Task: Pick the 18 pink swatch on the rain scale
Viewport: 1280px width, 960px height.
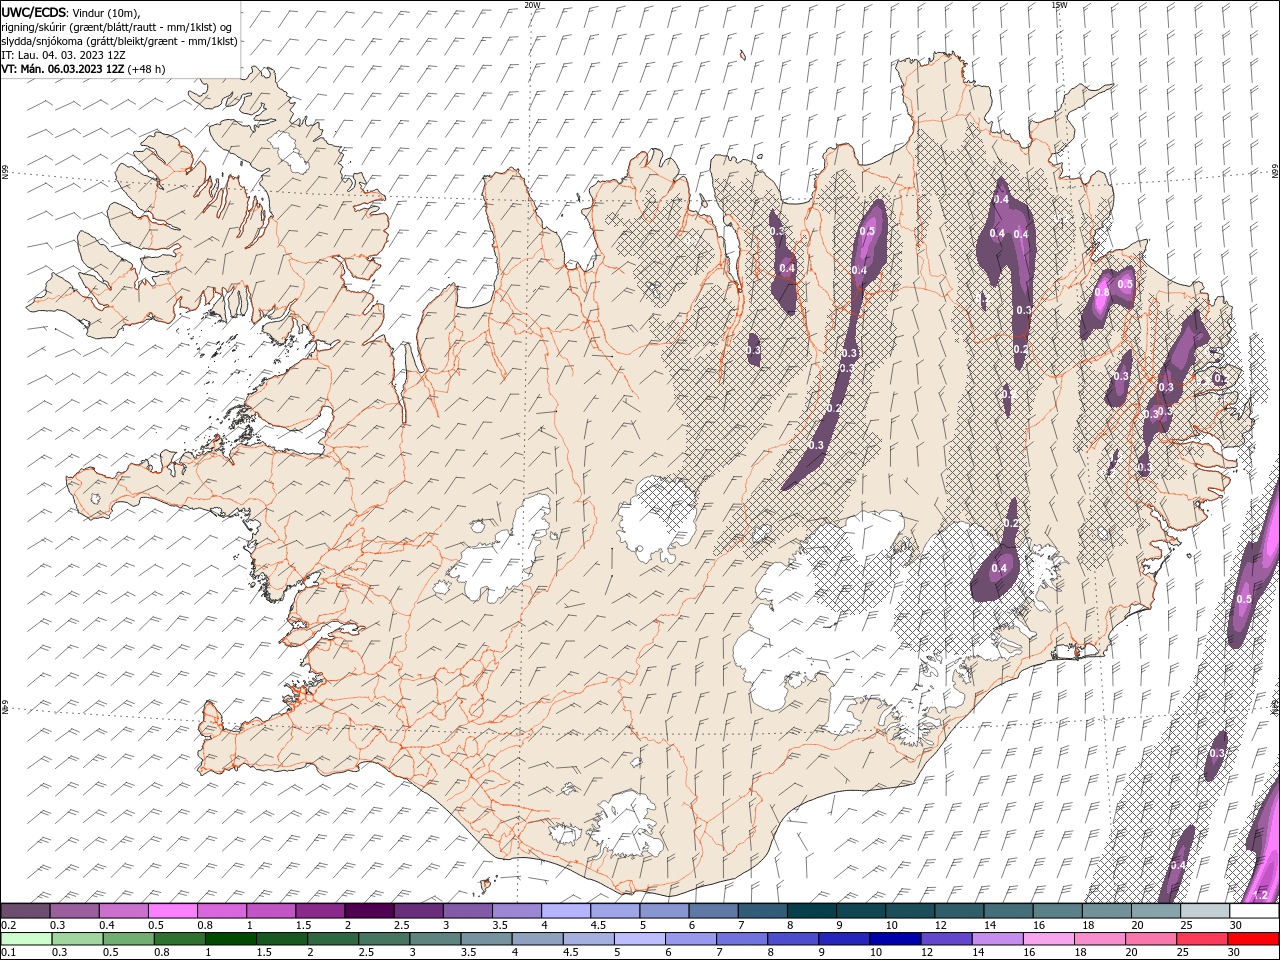Action: point(1098,938)
